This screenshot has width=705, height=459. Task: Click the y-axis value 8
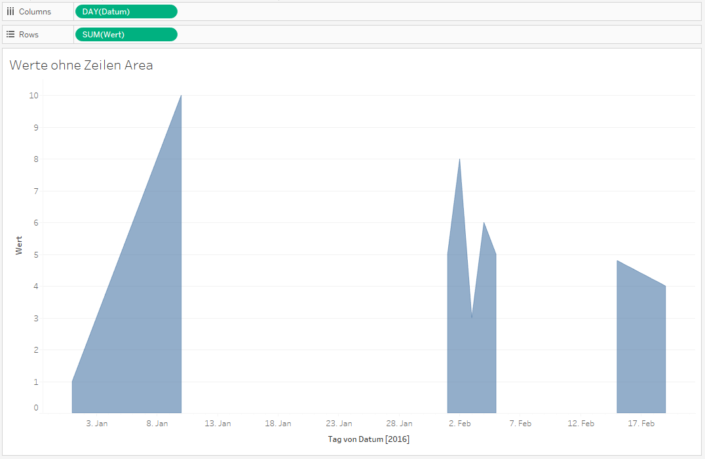36,159
